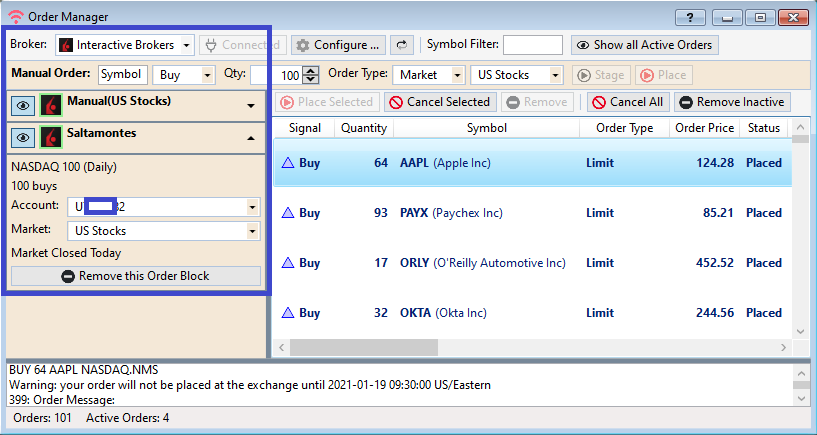The height and width of the screenshot is (435, 817).
Task: Click the Interactive Brokers logo next to Saltamontes
Action: pos(51,137)
